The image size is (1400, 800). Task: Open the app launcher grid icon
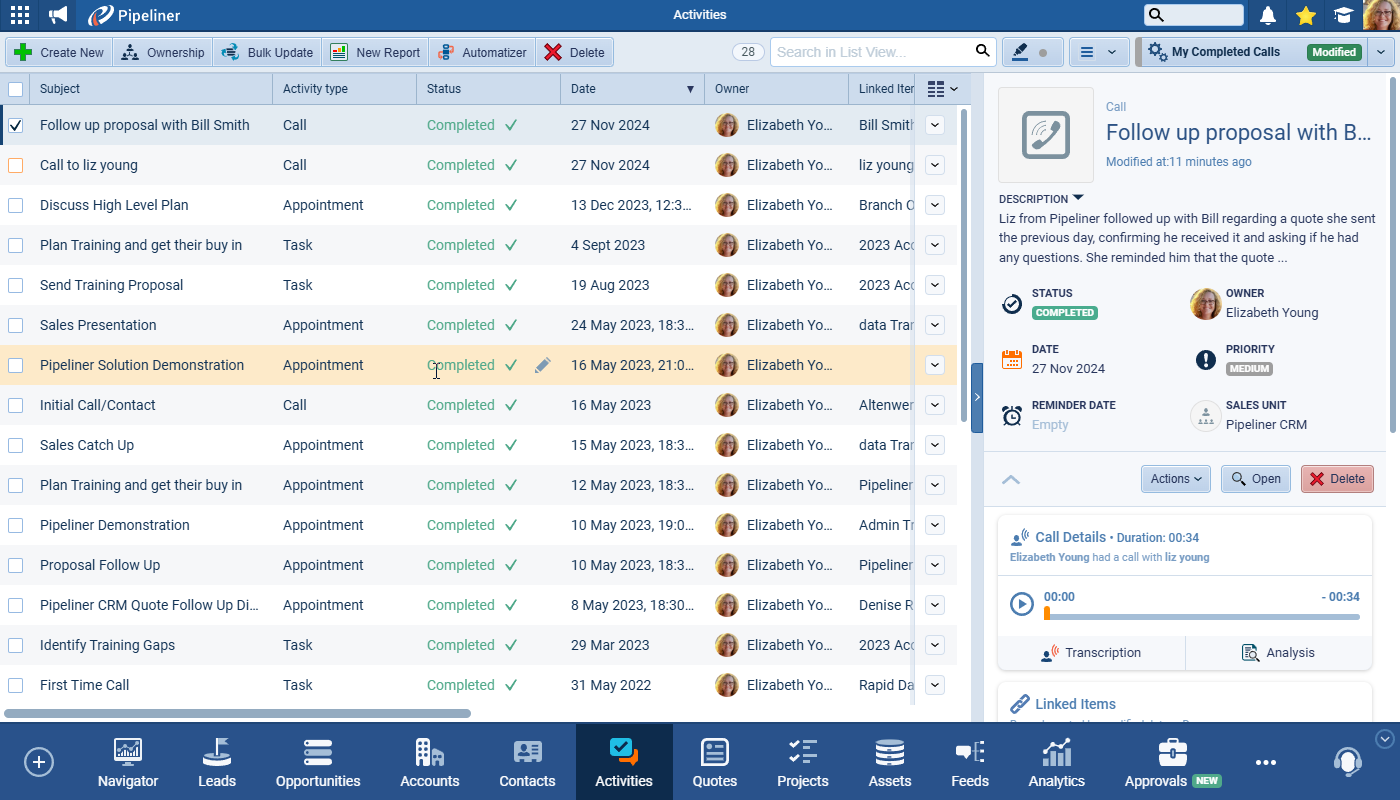point(20,15)
